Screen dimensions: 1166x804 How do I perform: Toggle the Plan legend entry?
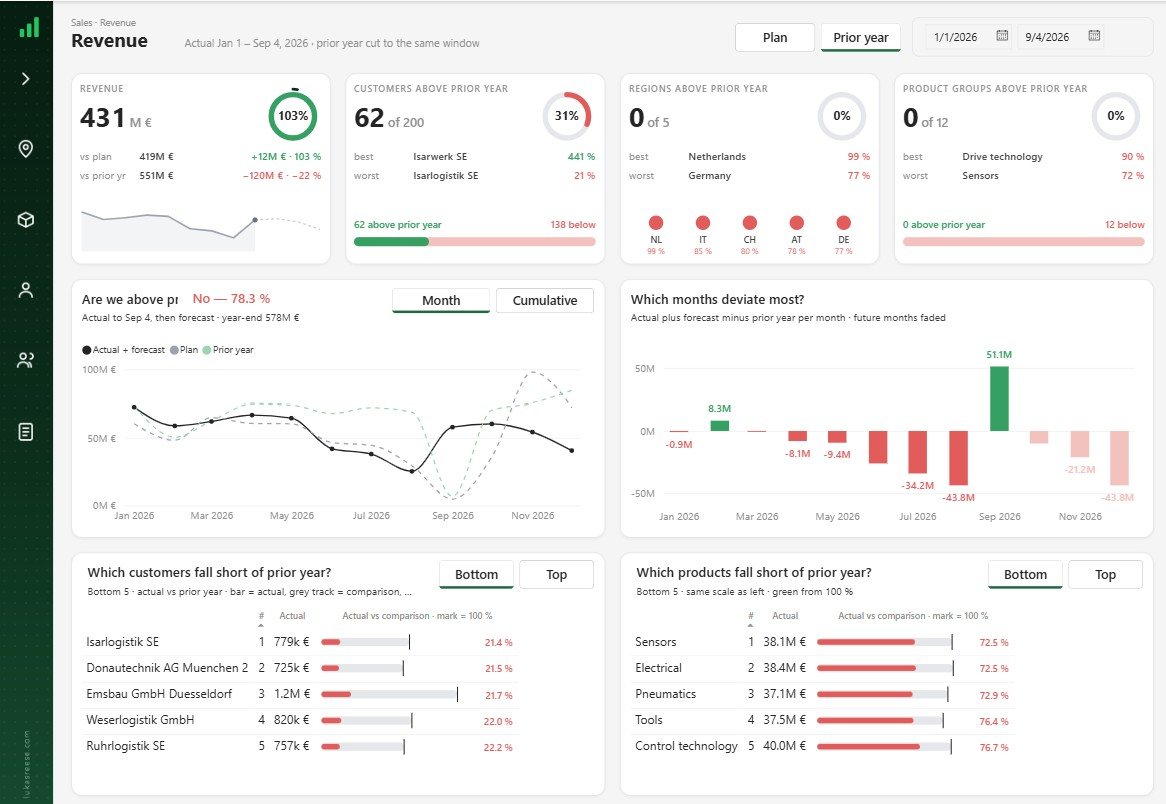(184, 350)
